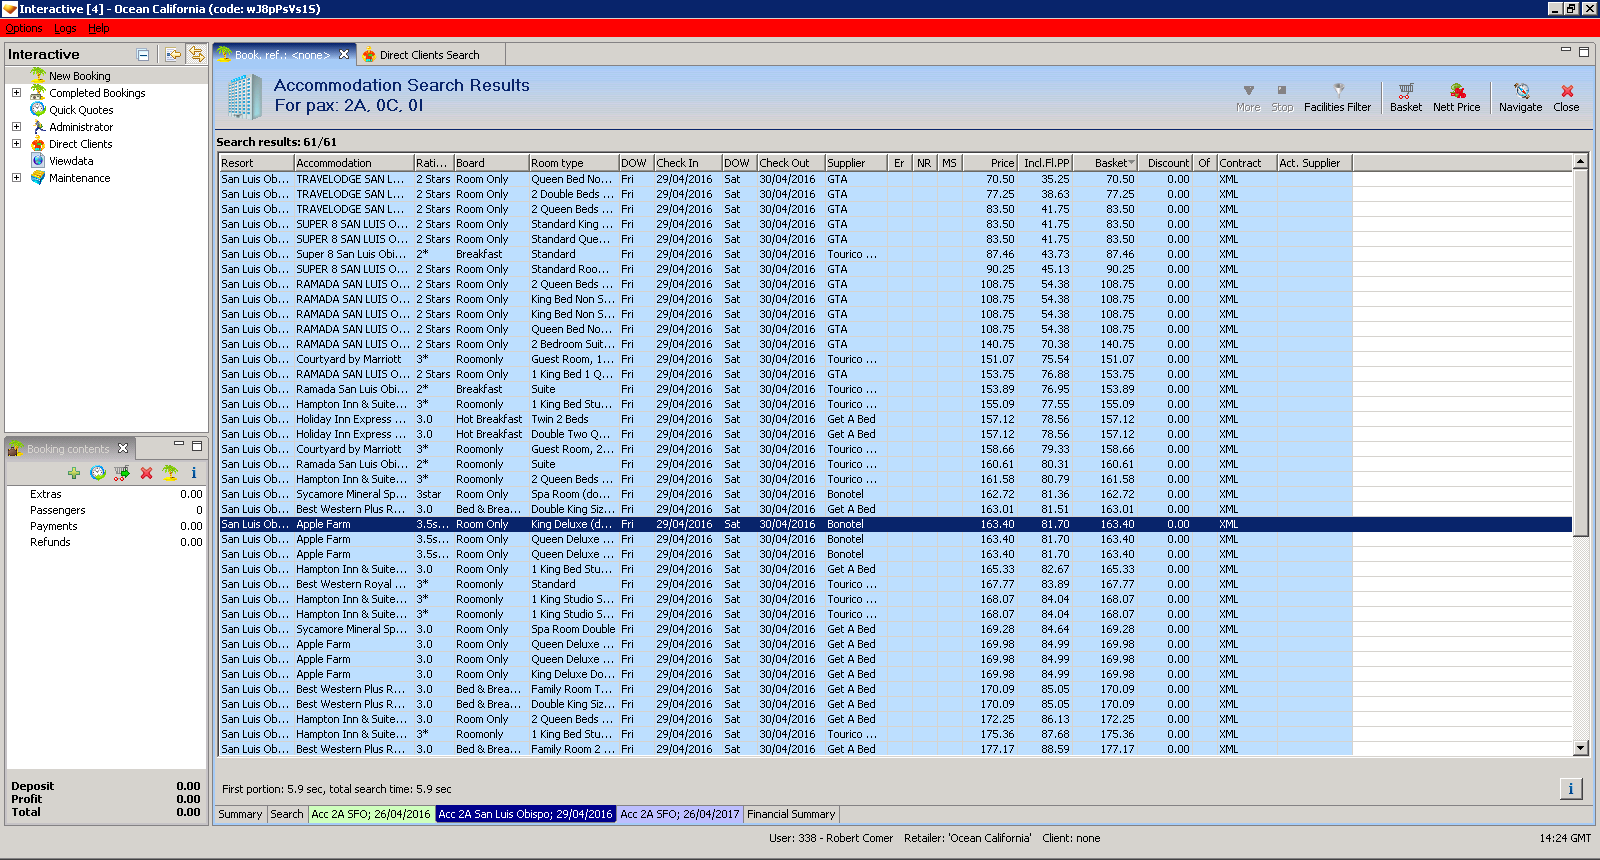1600x860 pixels.
Task: Click the Direct Clients person icon
Action: point(38,144)
